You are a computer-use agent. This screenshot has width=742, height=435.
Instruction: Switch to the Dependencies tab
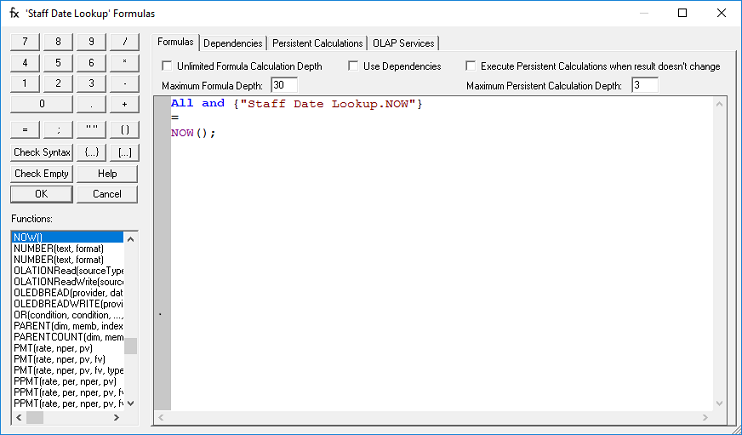[x=233, y=43]
